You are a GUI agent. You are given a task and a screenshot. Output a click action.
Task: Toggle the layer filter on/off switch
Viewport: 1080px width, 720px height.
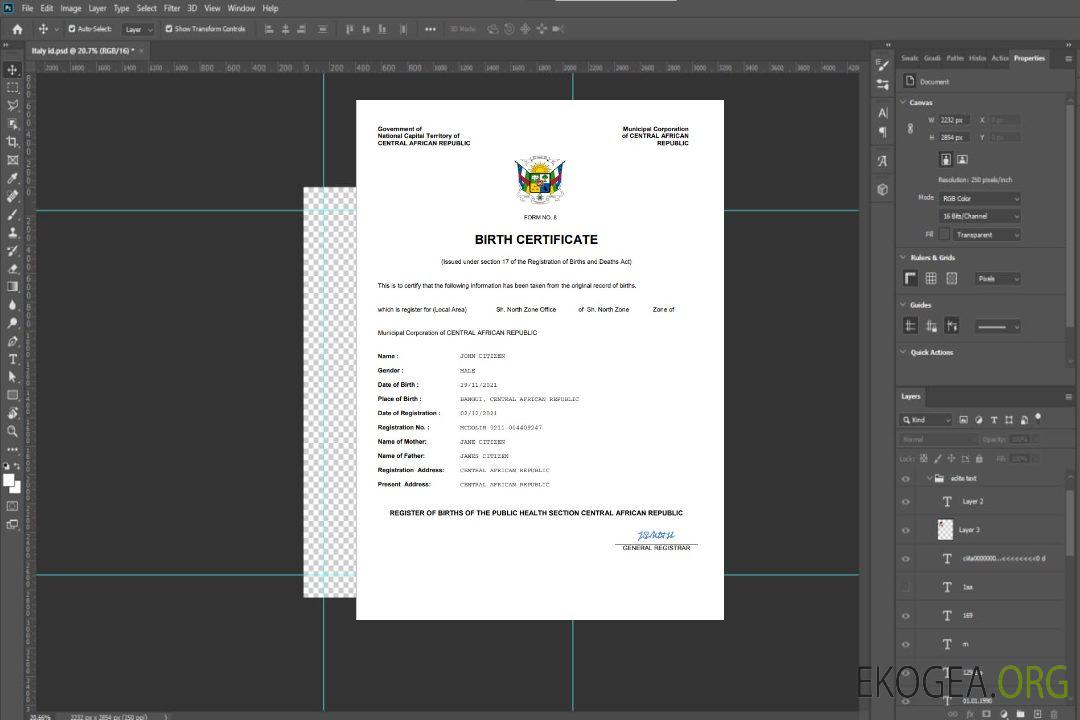pos(1038,418)
